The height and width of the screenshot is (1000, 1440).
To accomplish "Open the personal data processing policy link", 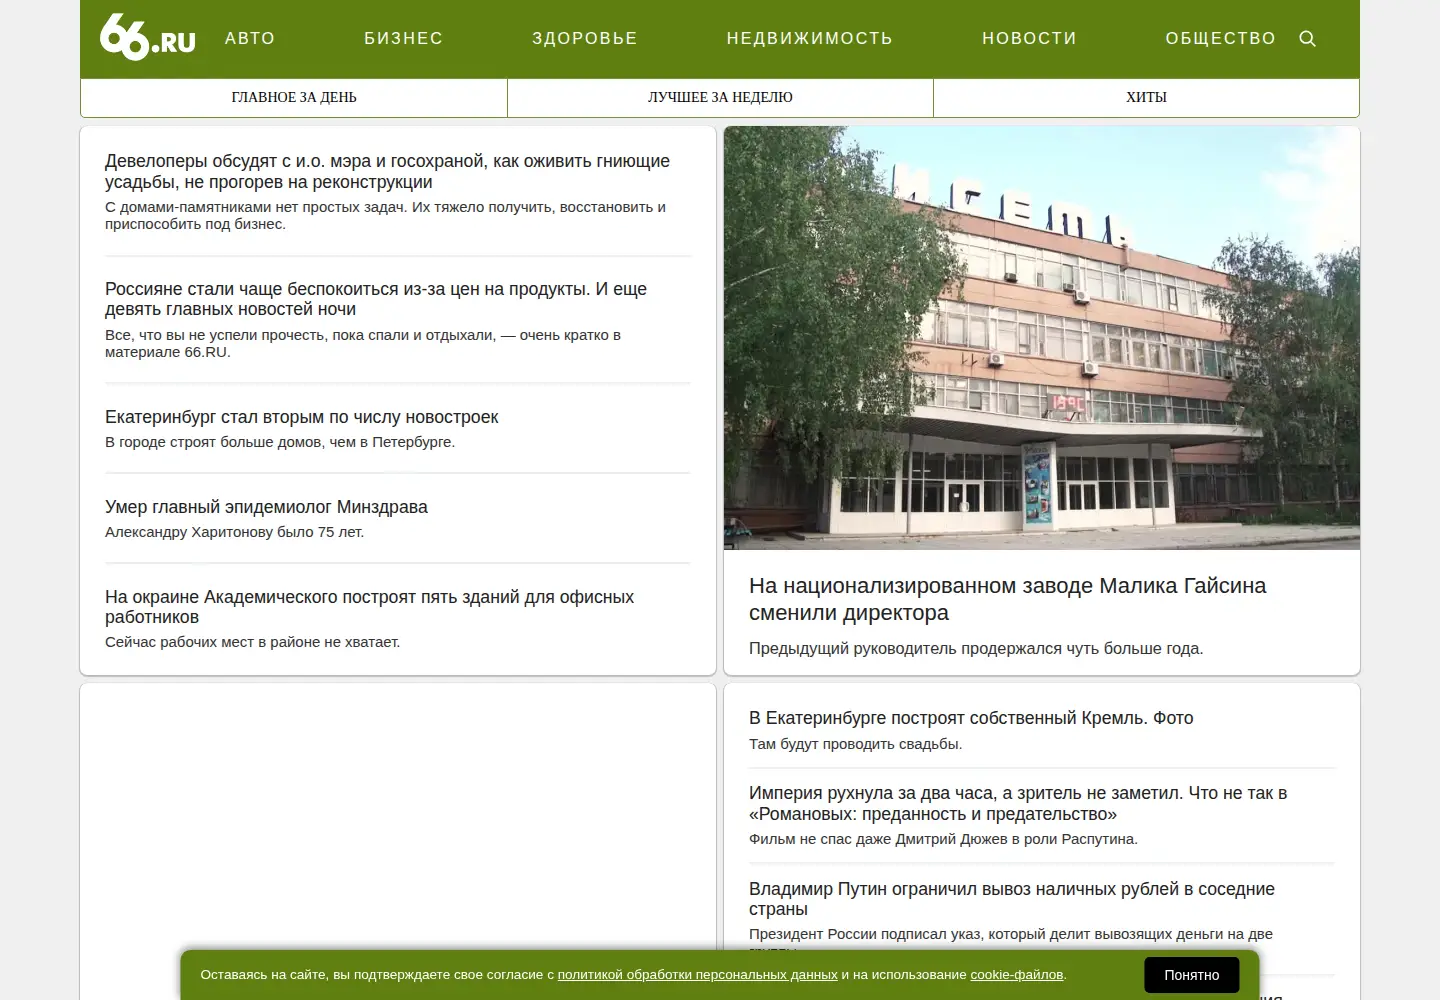I will 697,975.
